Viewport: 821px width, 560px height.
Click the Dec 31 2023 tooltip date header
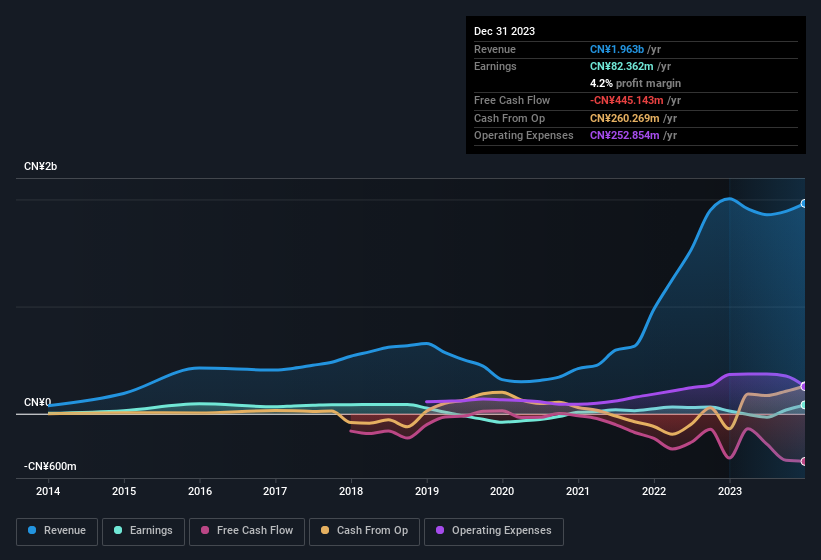tap(504, 31)
